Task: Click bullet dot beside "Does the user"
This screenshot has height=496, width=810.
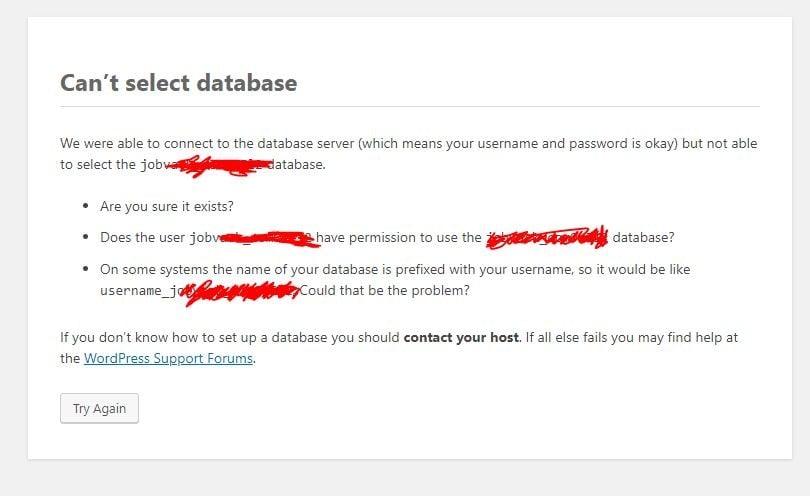Action: (85, 238)
